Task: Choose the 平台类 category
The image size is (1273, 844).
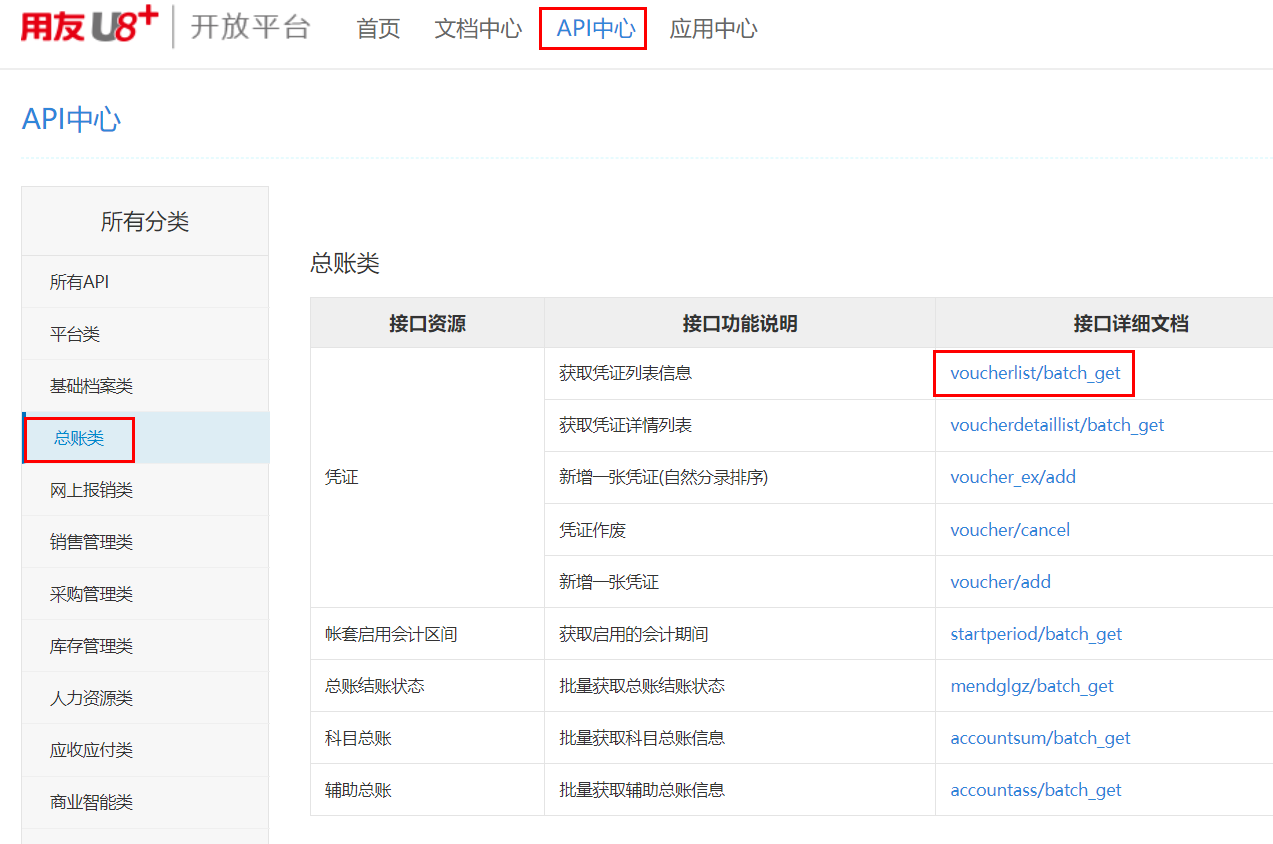Action: coord(75,334)
